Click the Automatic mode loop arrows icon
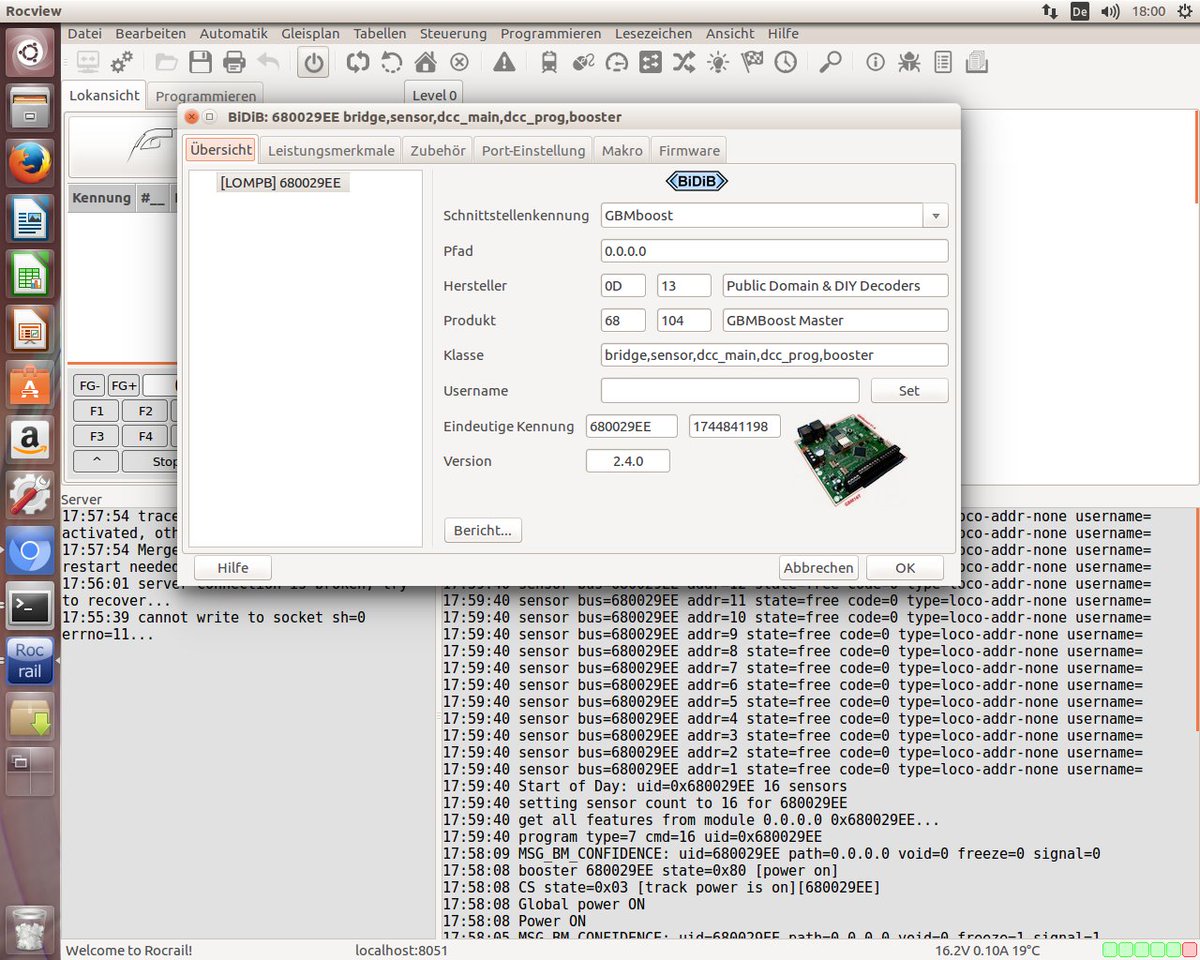The width and height of the screenshot is (1200, 960). 358,63
